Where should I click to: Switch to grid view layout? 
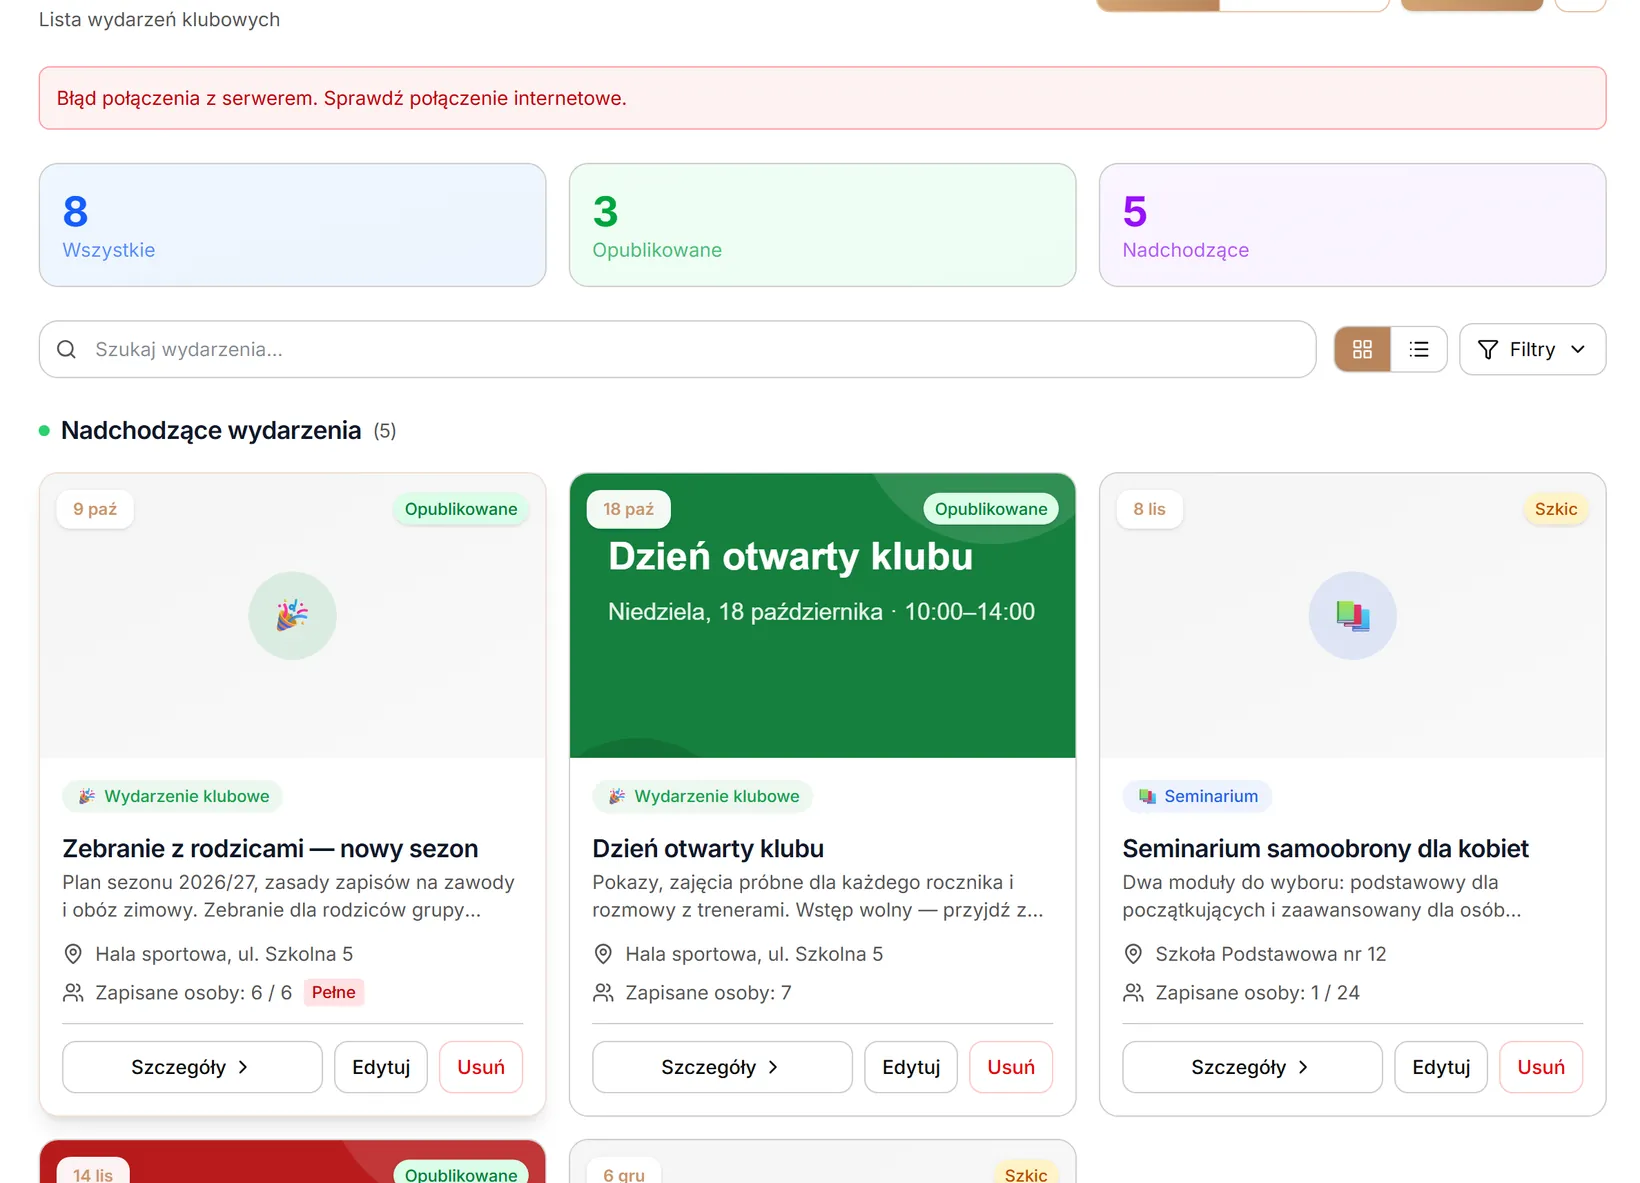(1362, 349)
